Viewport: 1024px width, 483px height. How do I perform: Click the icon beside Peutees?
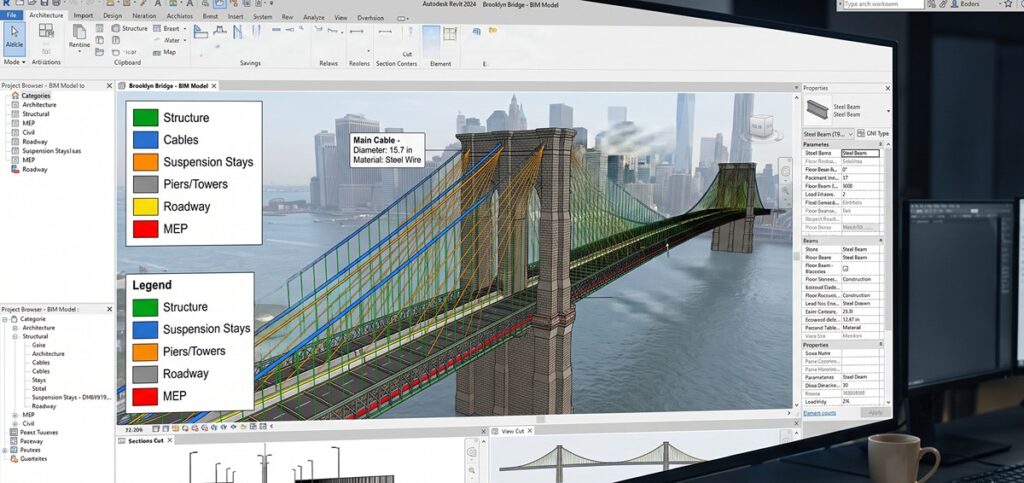pyautogui.click(x=14, y=450)
